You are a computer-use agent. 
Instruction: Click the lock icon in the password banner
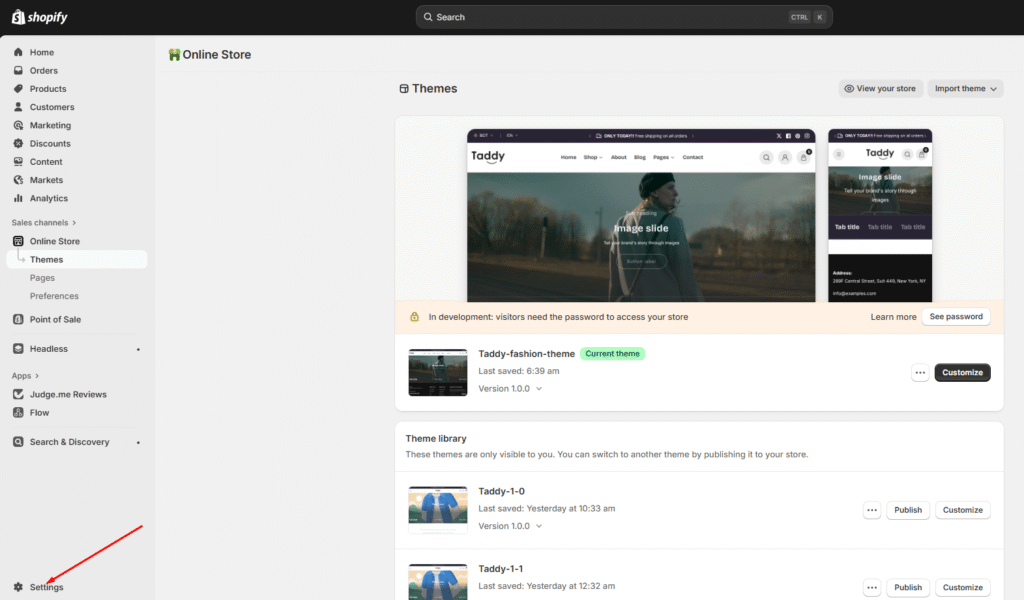click(414, 317)
